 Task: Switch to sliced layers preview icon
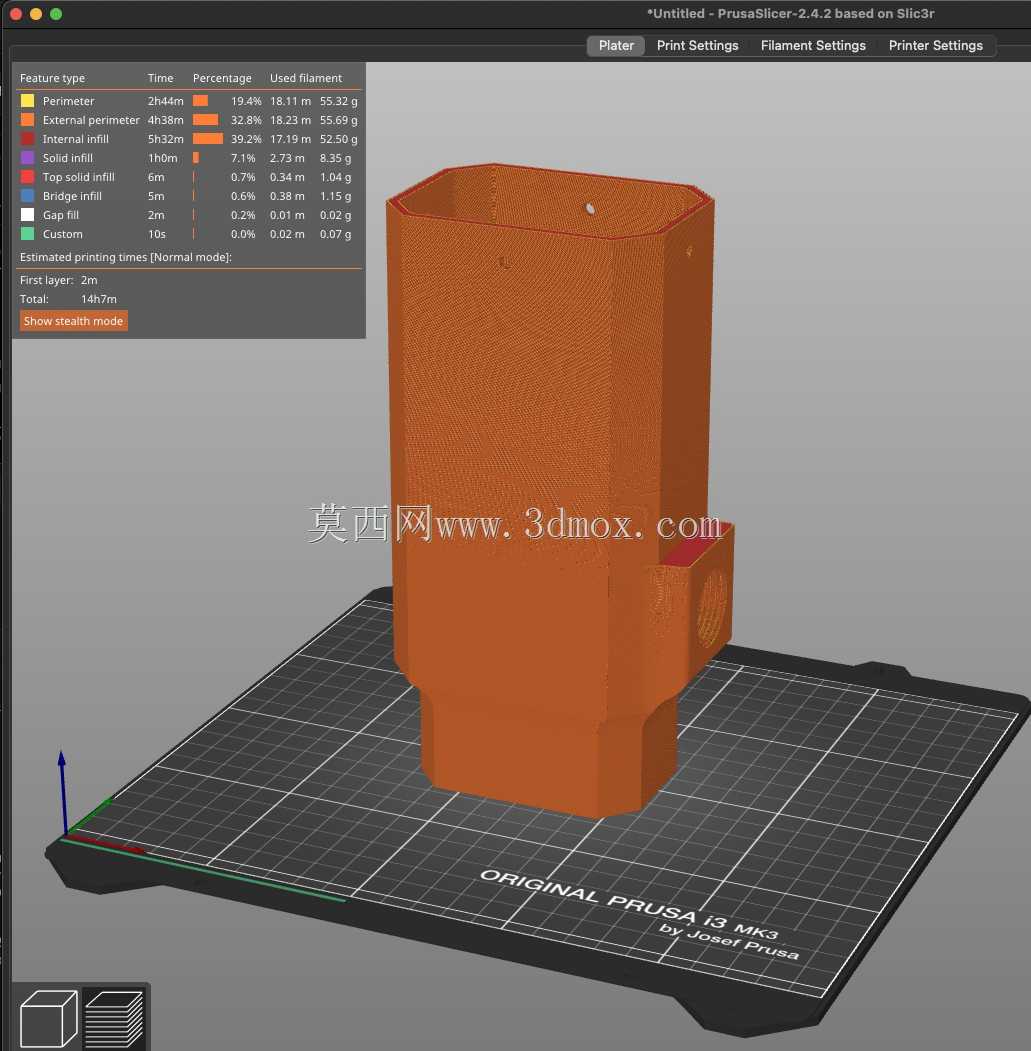point(115,1017)
